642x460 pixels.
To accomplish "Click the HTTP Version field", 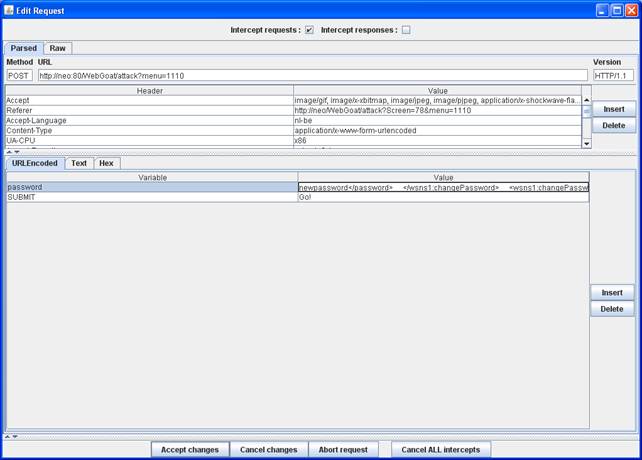I will coord(612,75).
